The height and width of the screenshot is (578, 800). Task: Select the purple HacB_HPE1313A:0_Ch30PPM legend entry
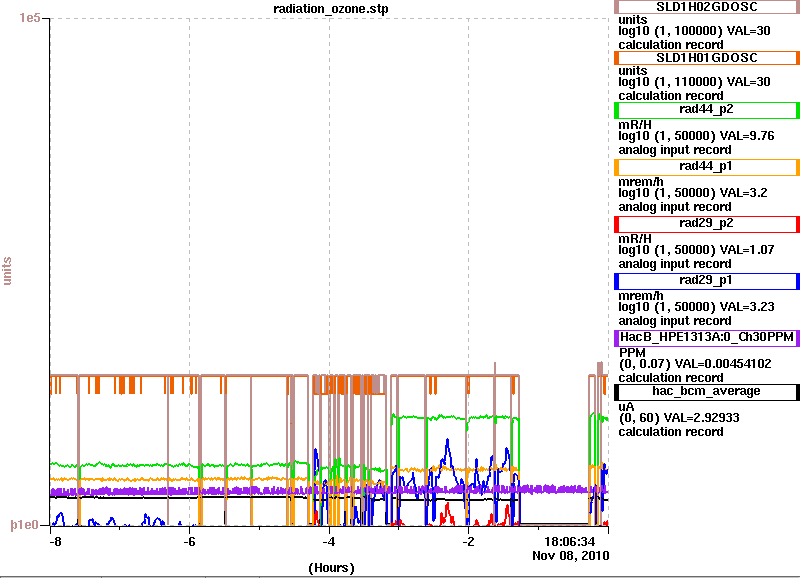pyautogui.click(x=707, y=338)
